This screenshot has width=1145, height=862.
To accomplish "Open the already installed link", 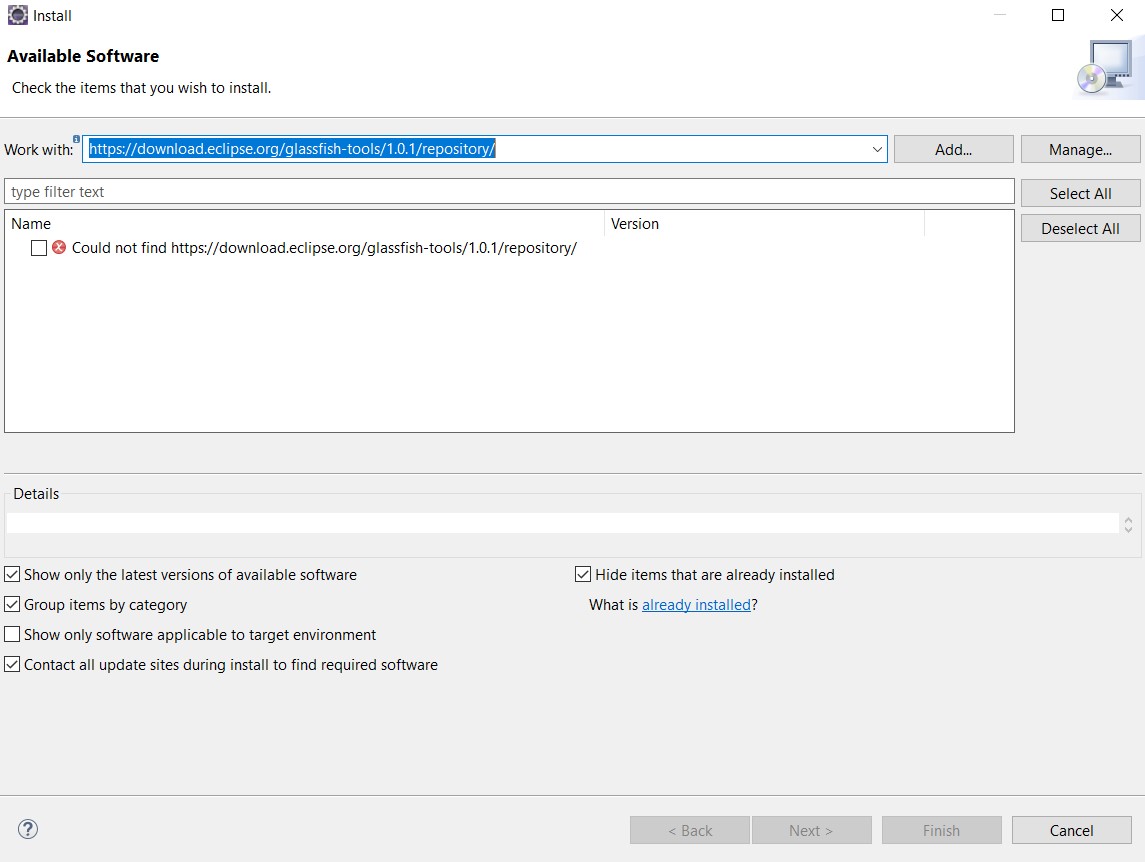I will pos(696,605).
